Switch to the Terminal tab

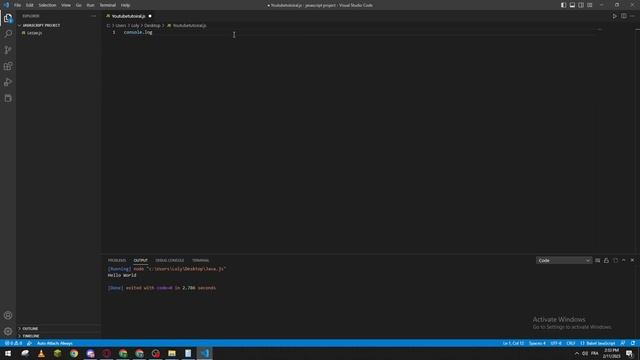click(200, 260)
